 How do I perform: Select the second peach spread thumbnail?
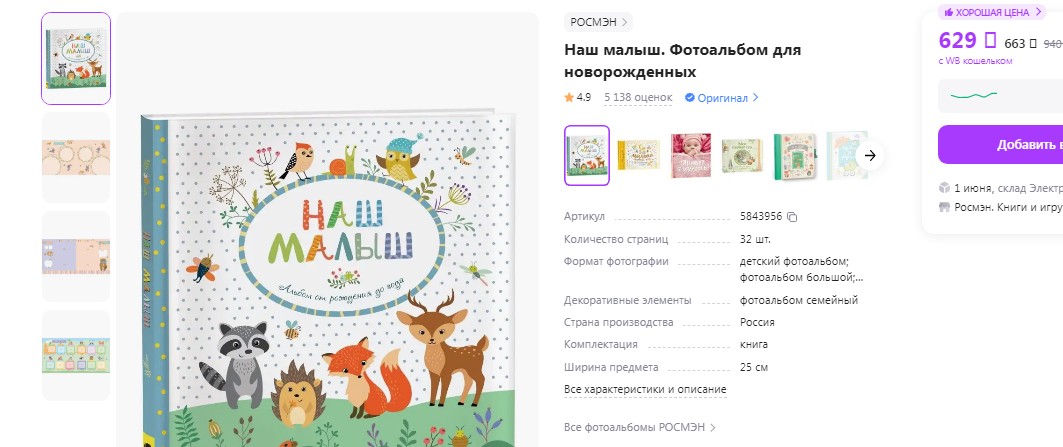point(76,157)
